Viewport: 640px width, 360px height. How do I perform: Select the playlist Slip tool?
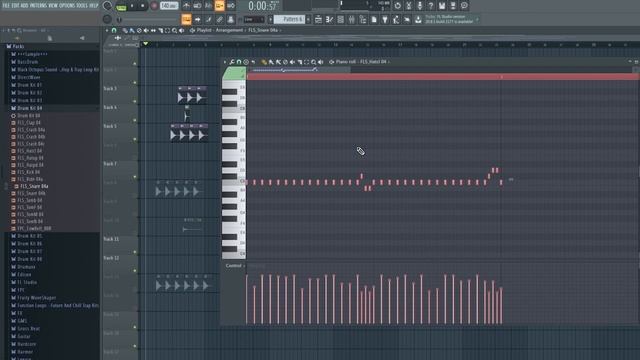153,30
